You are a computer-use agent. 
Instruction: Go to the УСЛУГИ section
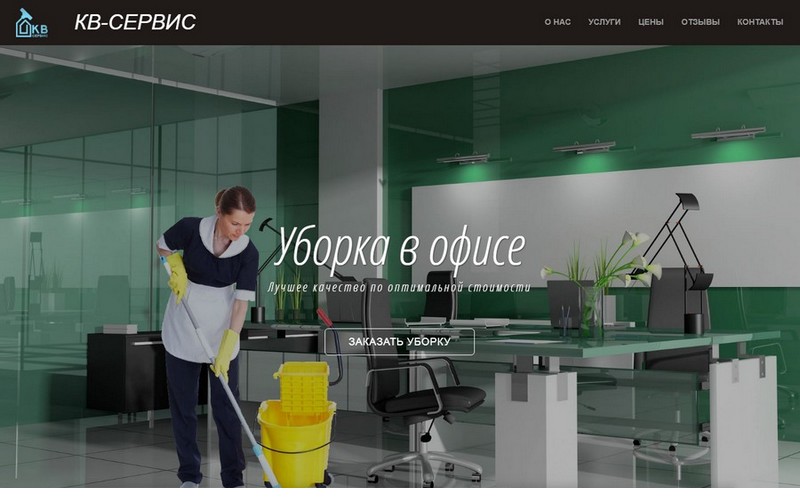click(x=604, y=22)
